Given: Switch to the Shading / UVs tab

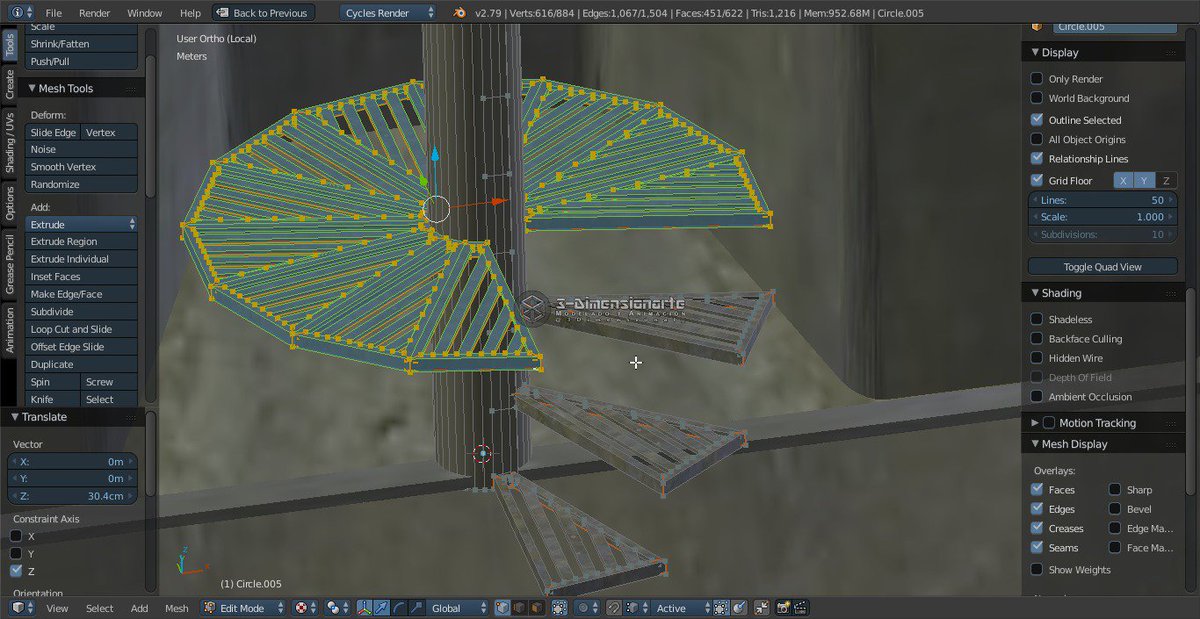Looking at the screenshot, I should tap(9, 143).
